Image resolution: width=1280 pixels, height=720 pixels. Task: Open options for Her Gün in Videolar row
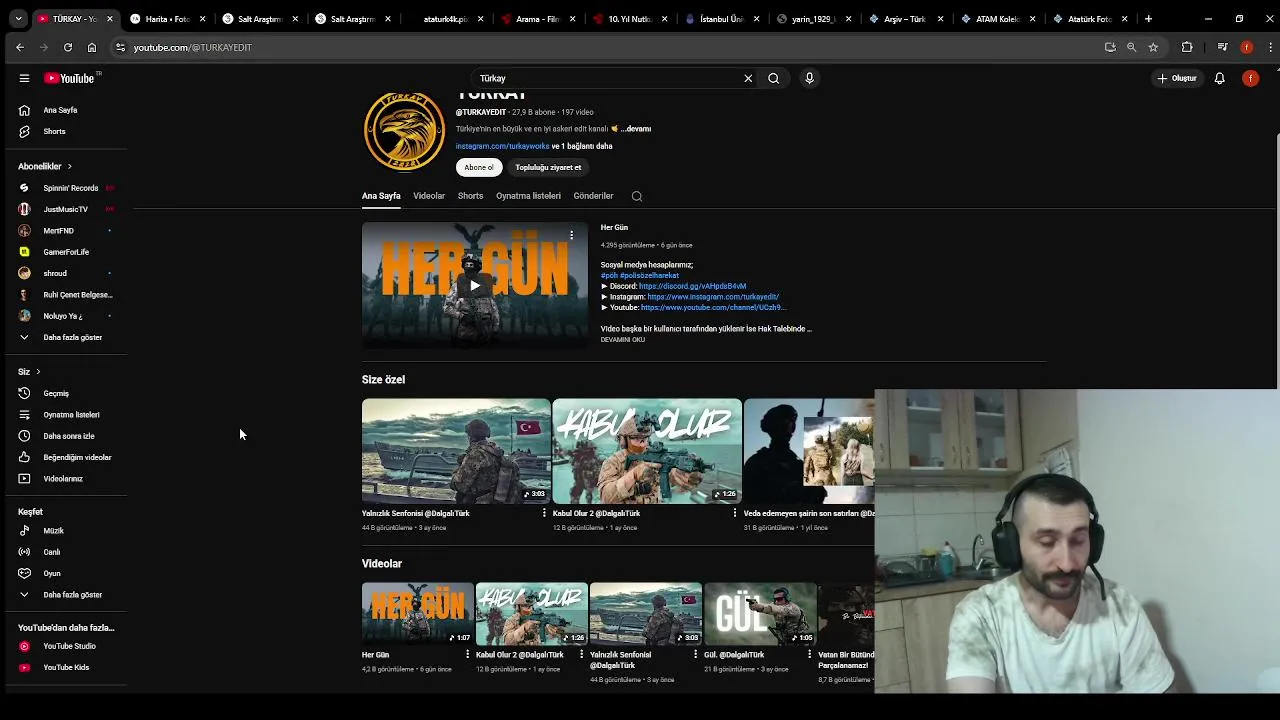click(x=467, y=654)
